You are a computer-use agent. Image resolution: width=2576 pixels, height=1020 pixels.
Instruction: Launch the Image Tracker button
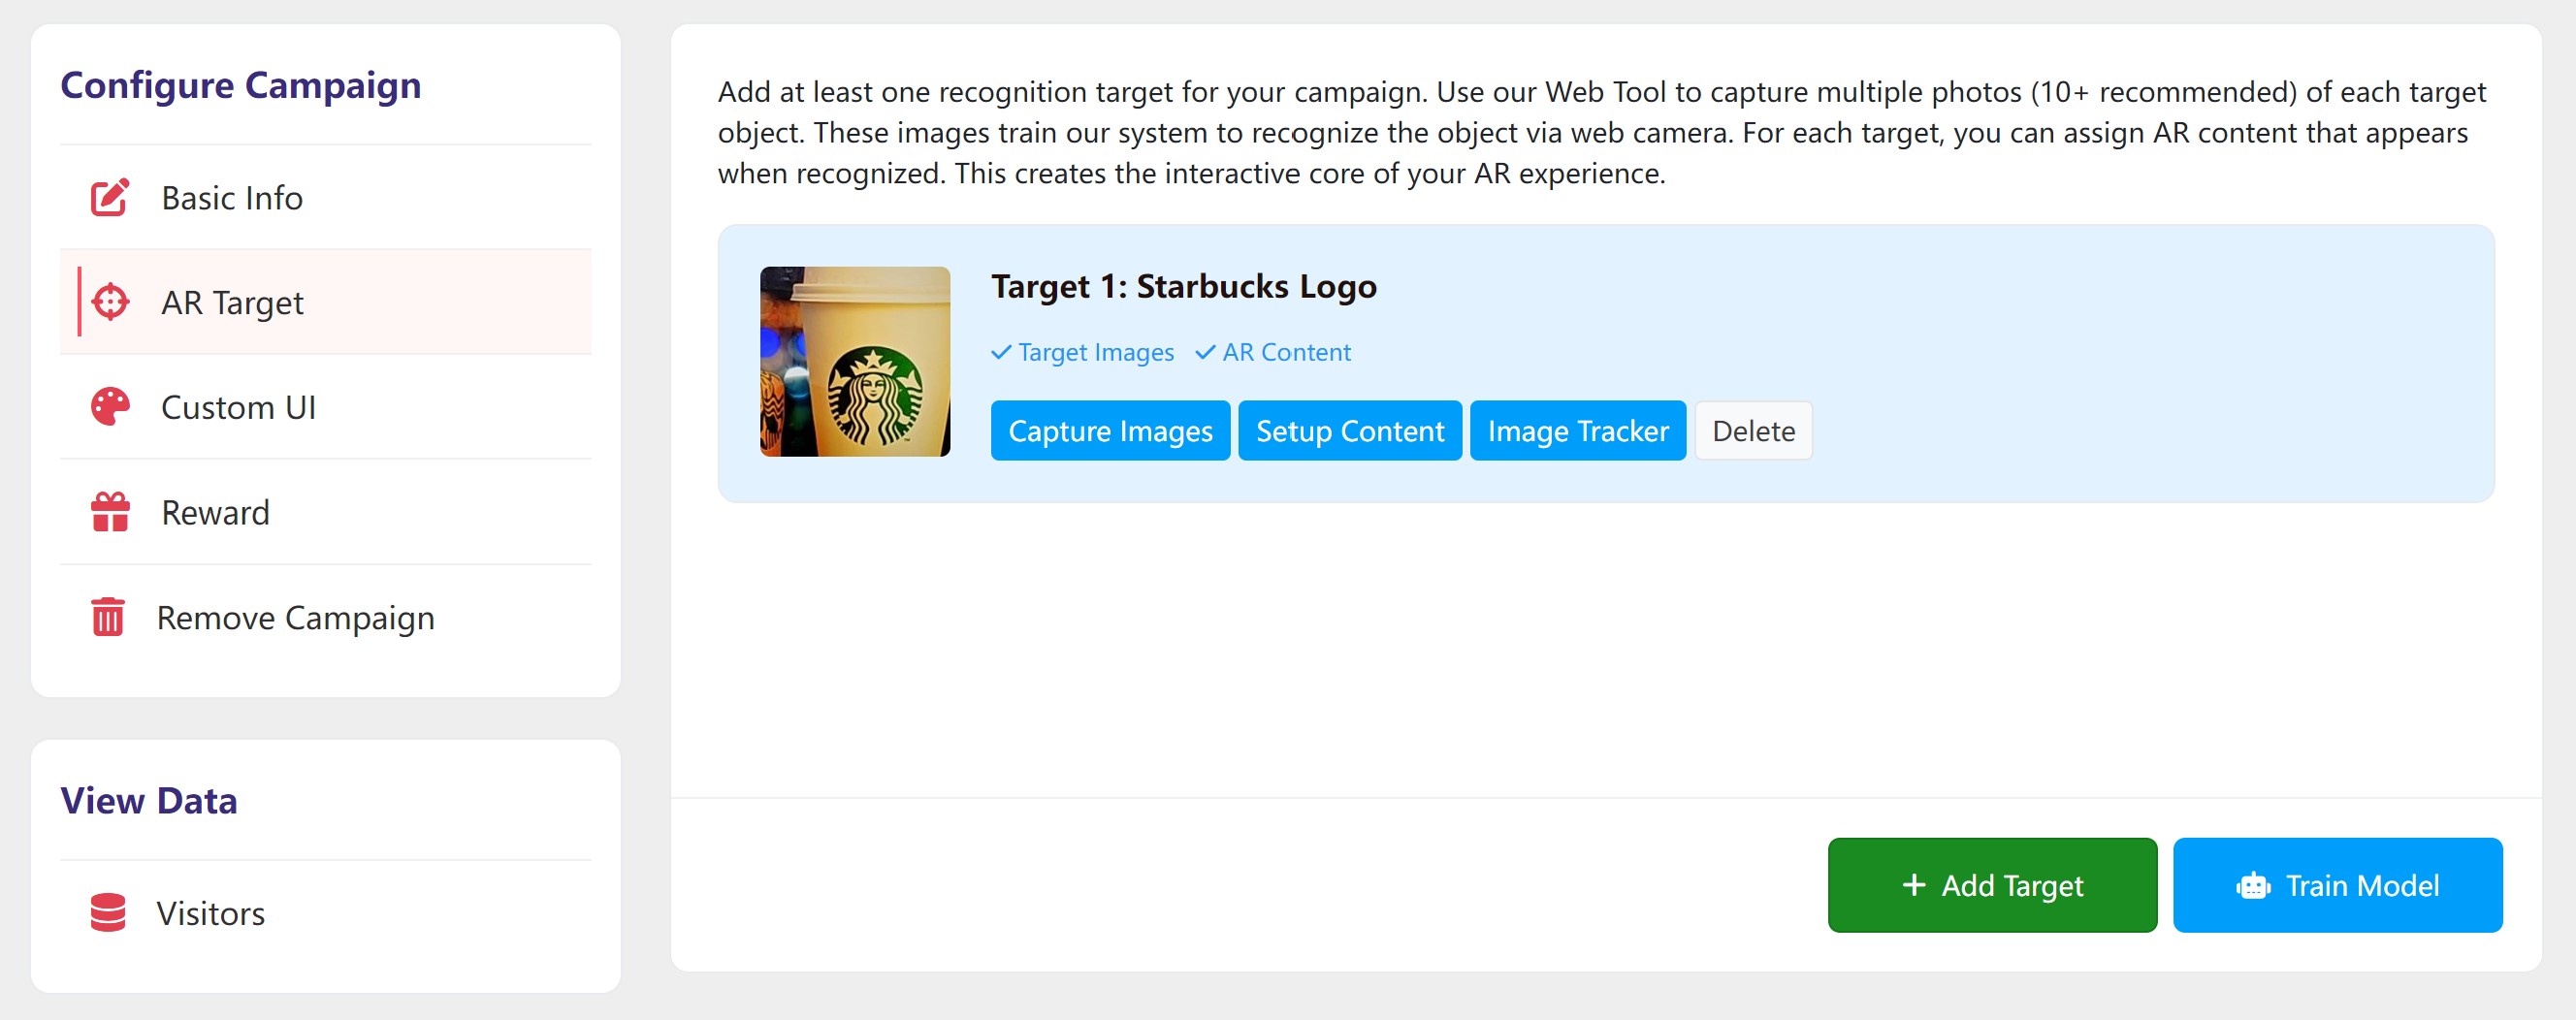pyautogui.click(x=1578, y=431)
